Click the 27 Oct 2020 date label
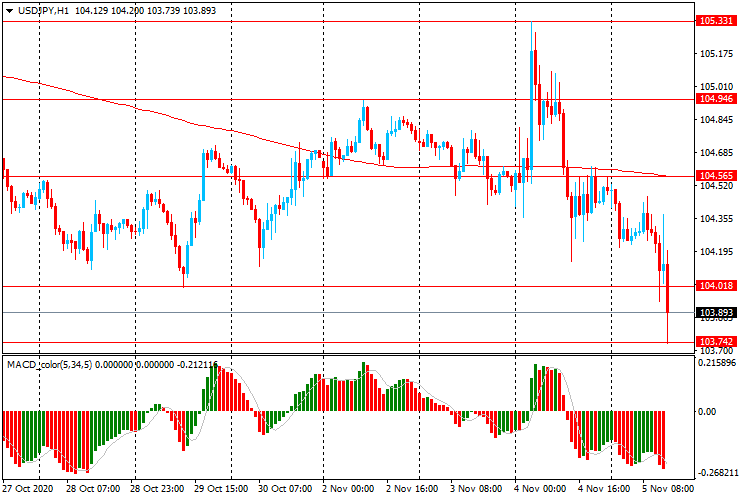The height and width of the screenshot is (500, 740). coord(27,489)
